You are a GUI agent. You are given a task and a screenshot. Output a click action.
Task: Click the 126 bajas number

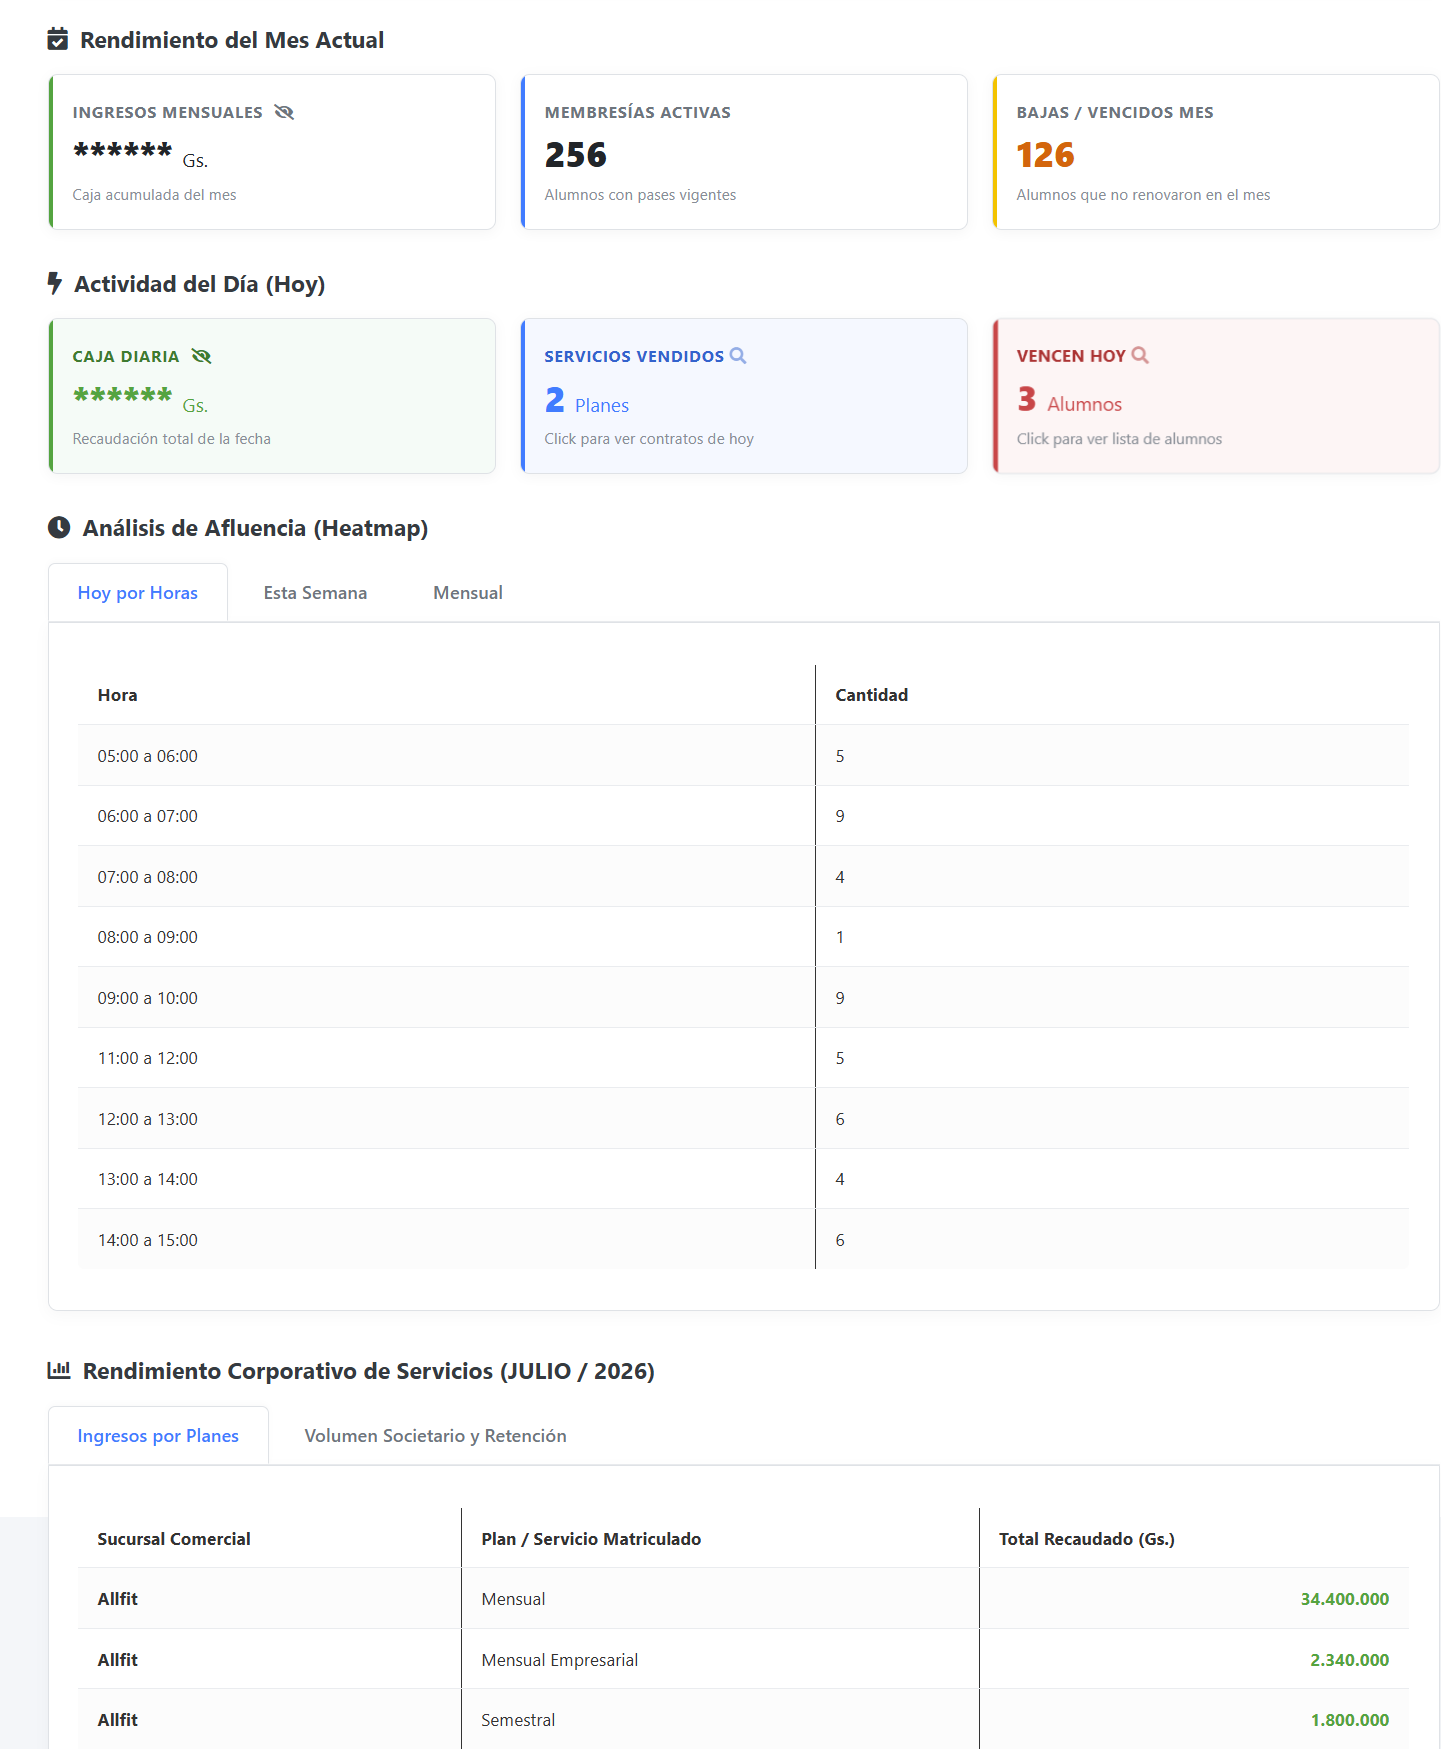point(1045,155)
